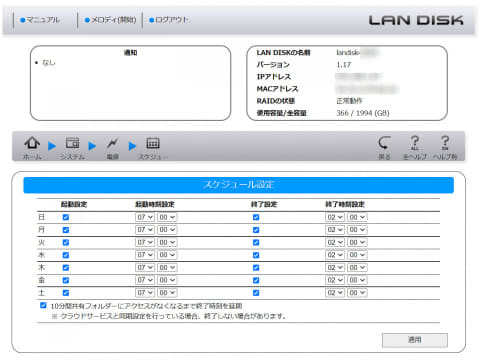Open Saturday shutdown minute dropdown
This screenshot has width=480, height=360.
[x=357, y=293]
